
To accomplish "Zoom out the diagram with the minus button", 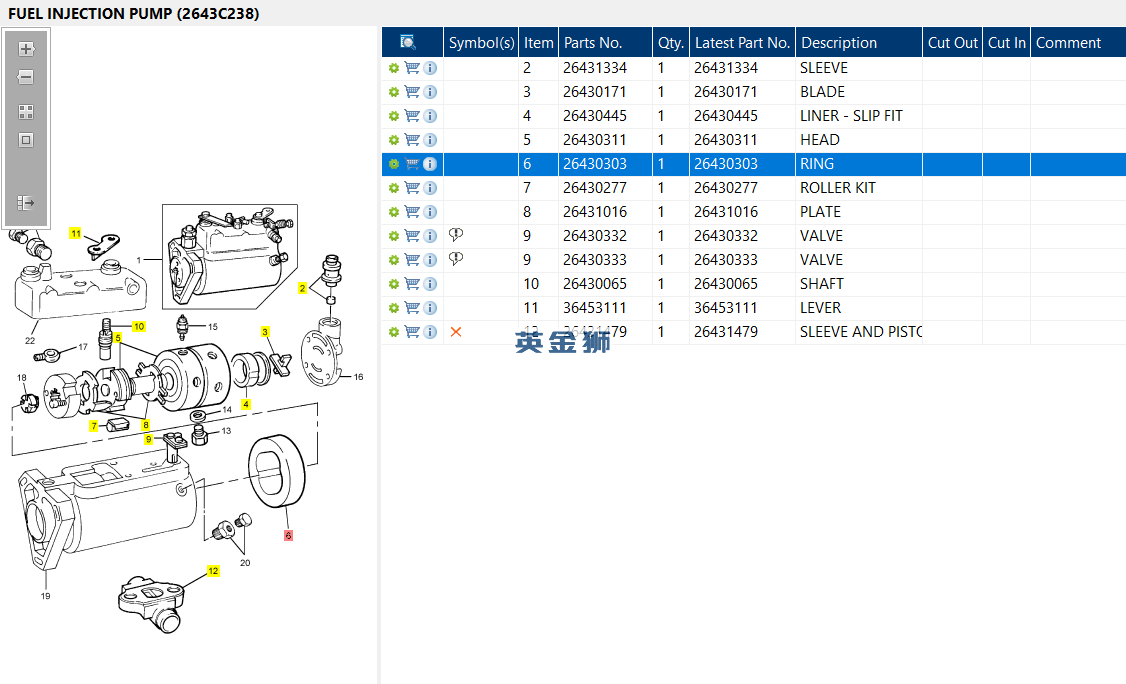I will pos(26,77).
